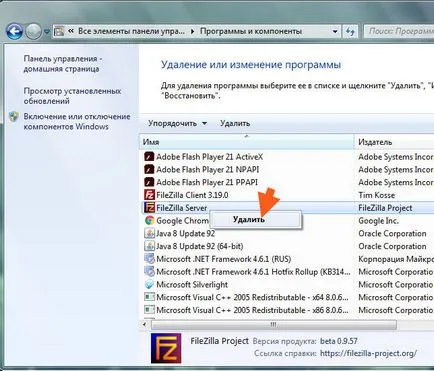Click .NET Framework 4.6.1 Hotfix Rollup icon
434x371 pixels.
pos(149,271)
